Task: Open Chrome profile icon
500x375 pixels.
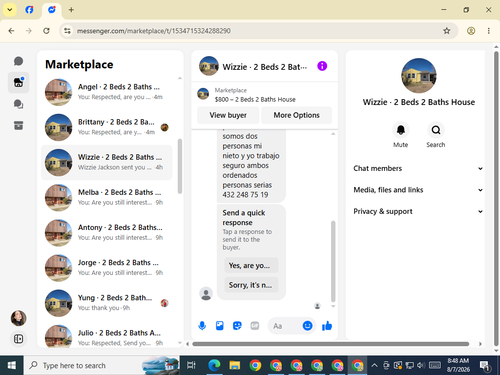Action: [x=471, y=31]
